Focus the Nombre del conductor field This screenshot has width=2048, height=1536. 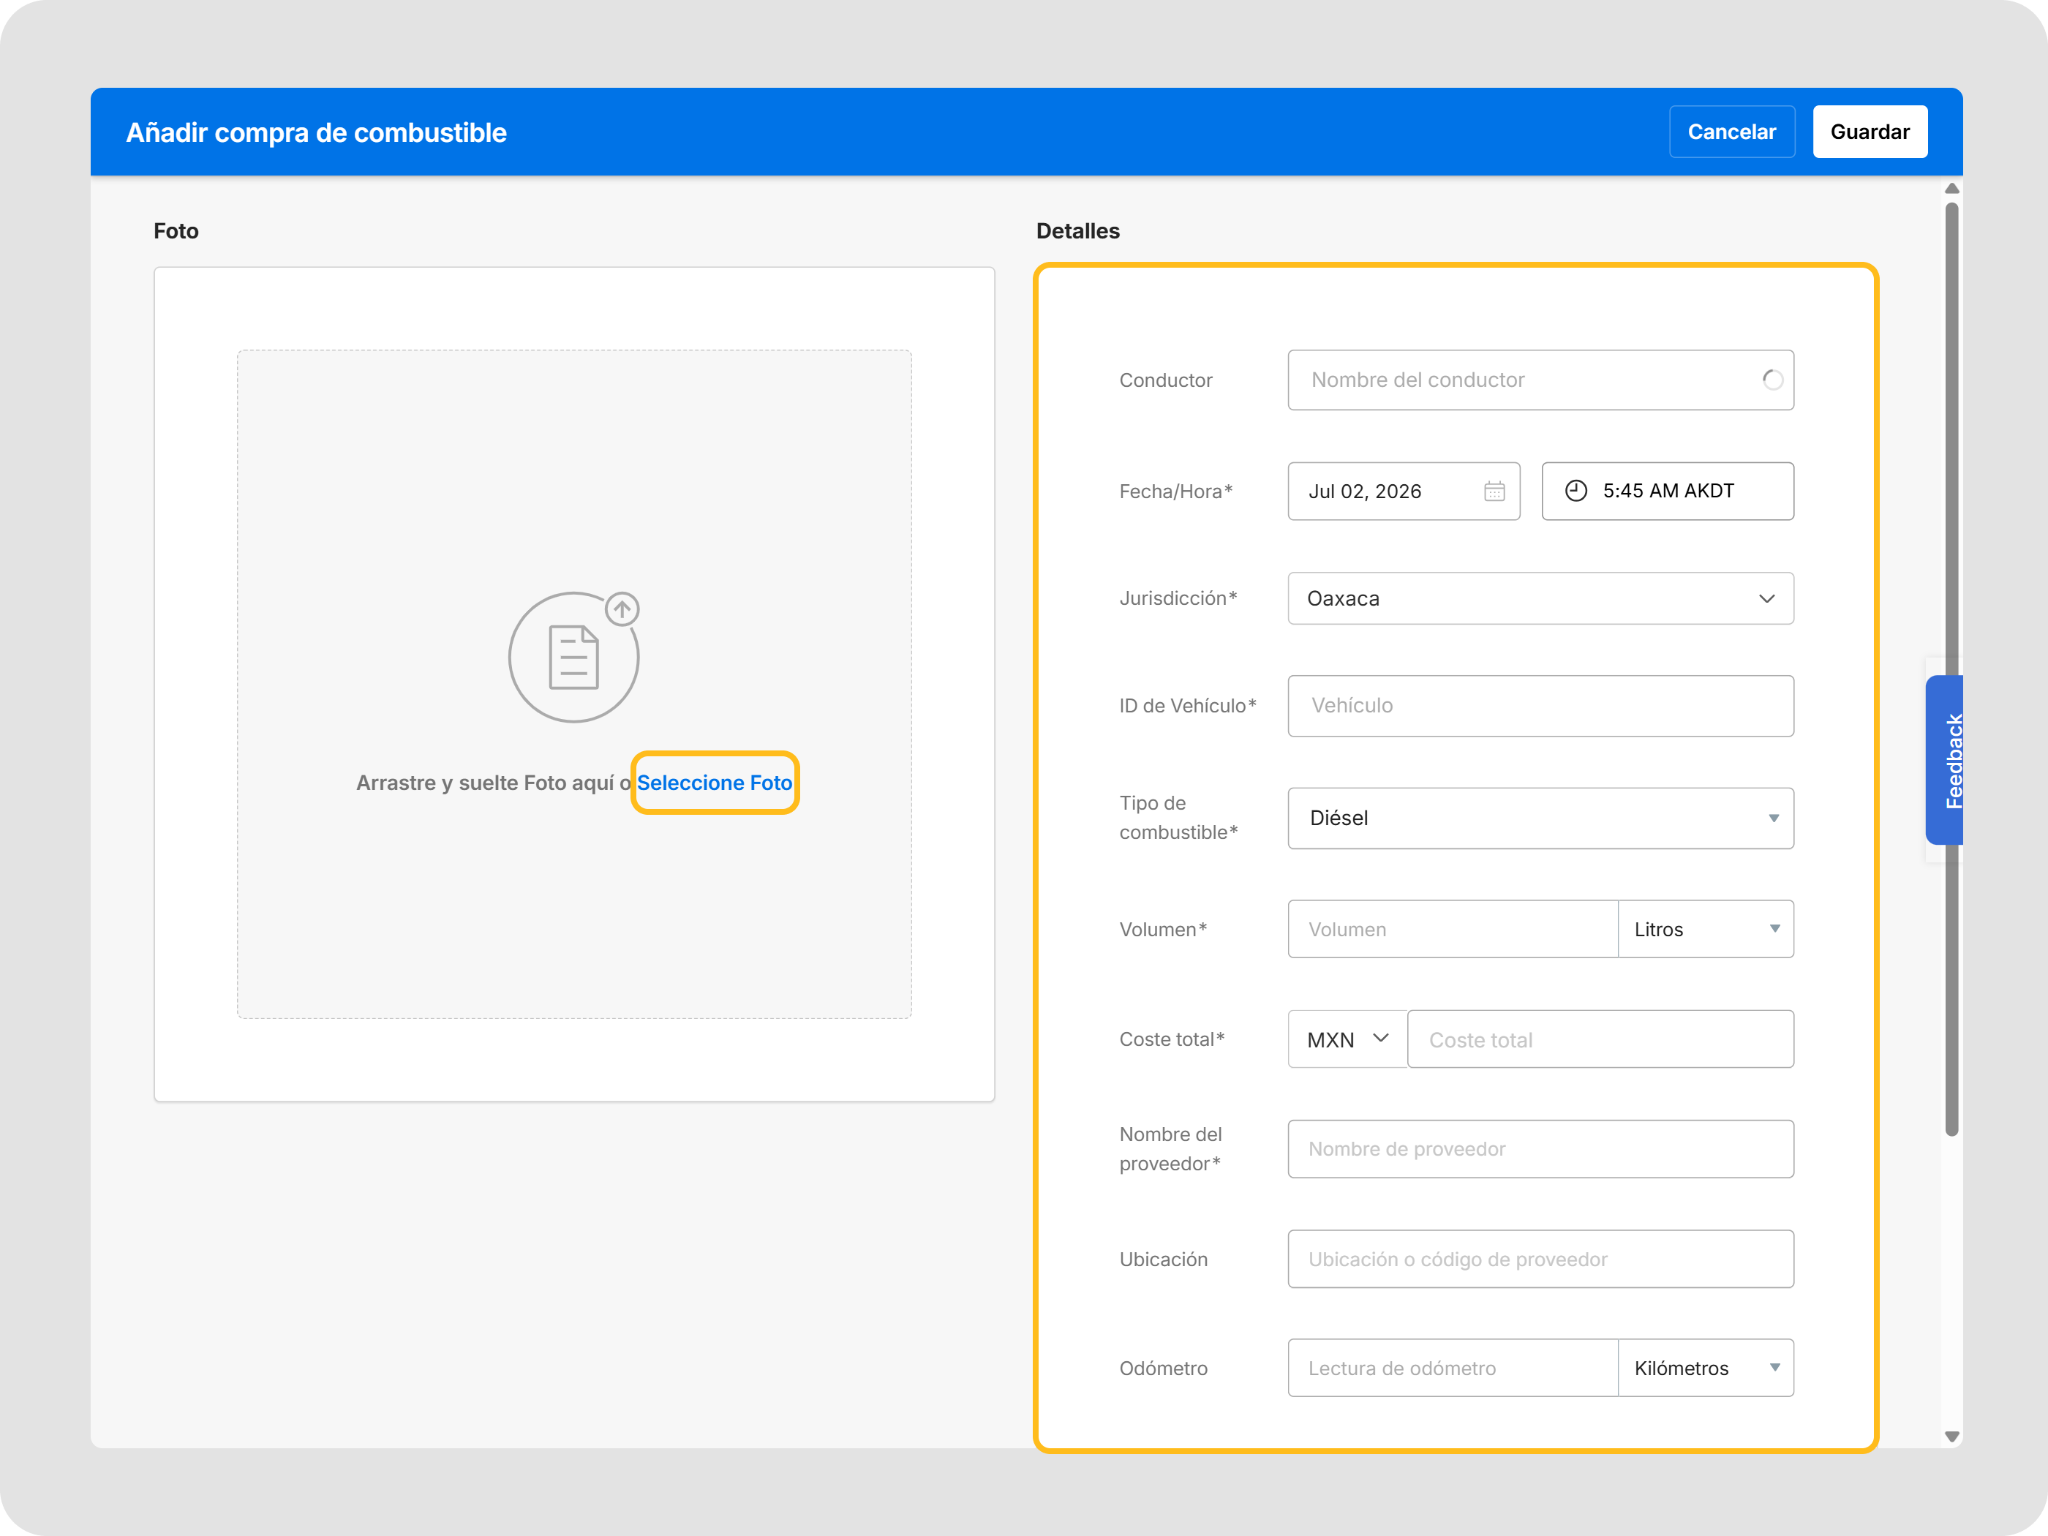pos(1541,380)
